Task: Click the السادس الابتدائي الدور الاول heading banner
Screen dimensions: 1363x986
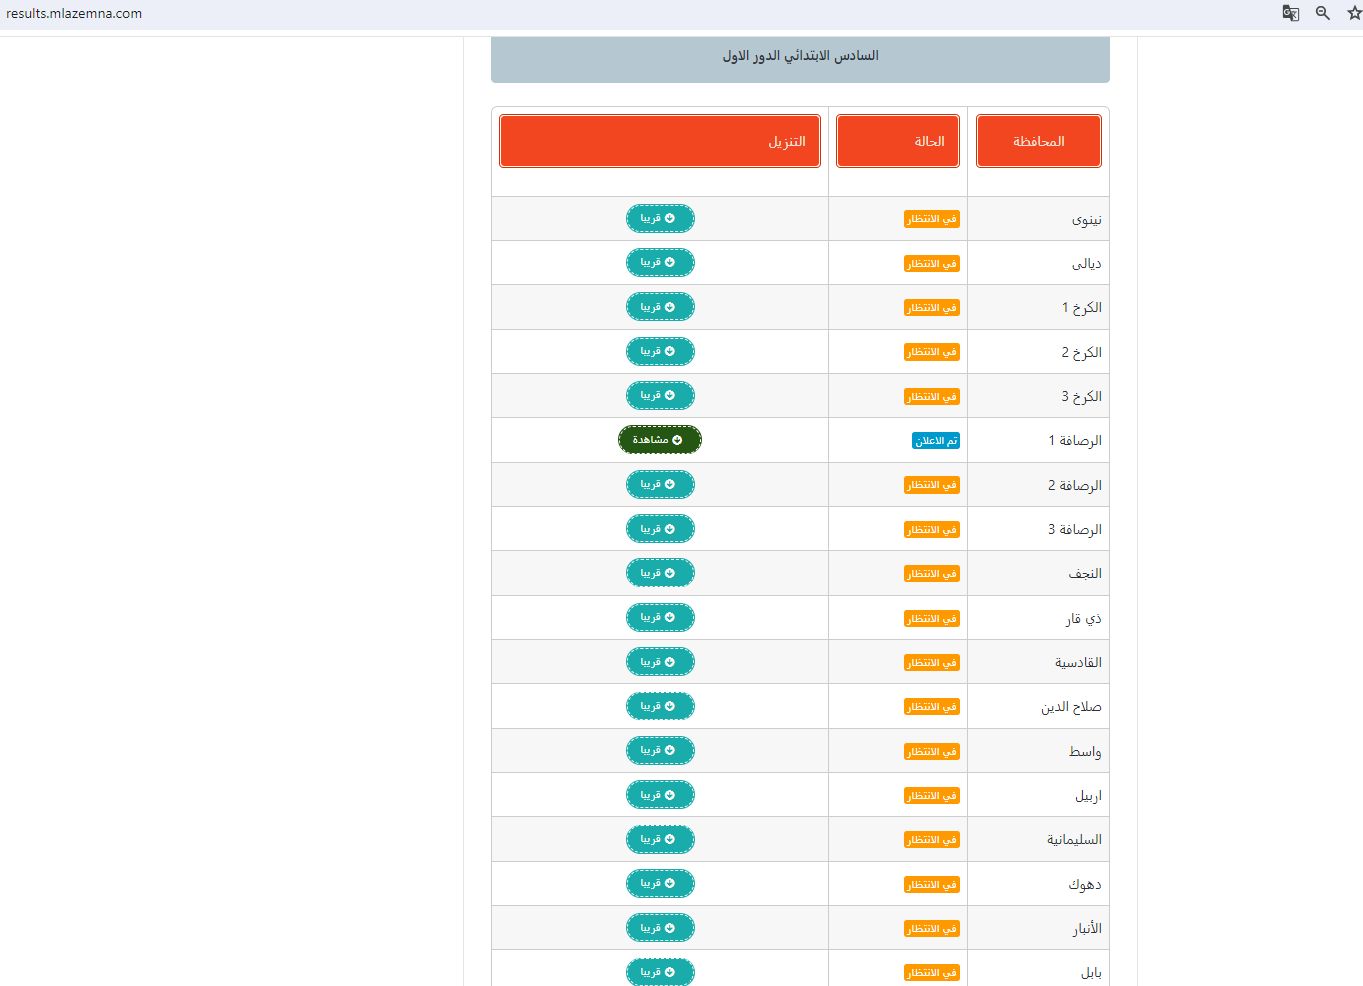Action: pos(800,56)
